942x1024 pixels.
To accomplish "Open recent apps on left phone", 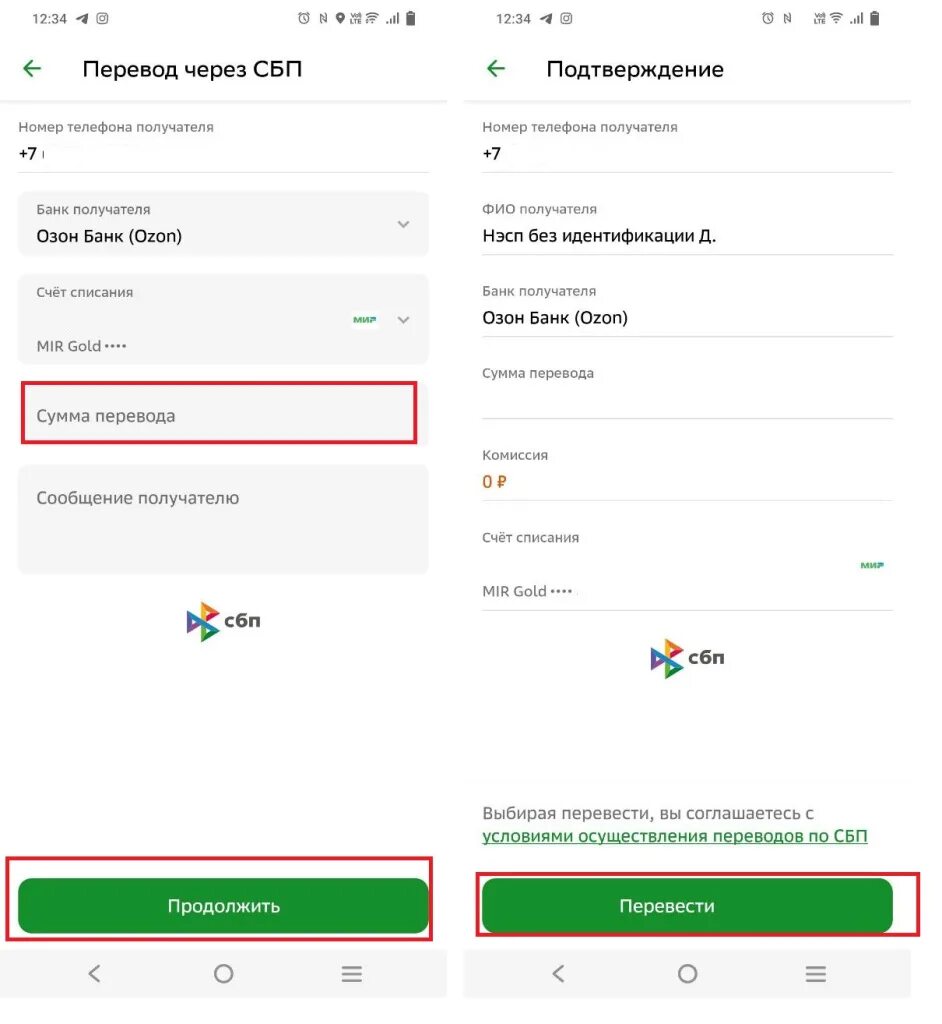I will click(351, 974).
